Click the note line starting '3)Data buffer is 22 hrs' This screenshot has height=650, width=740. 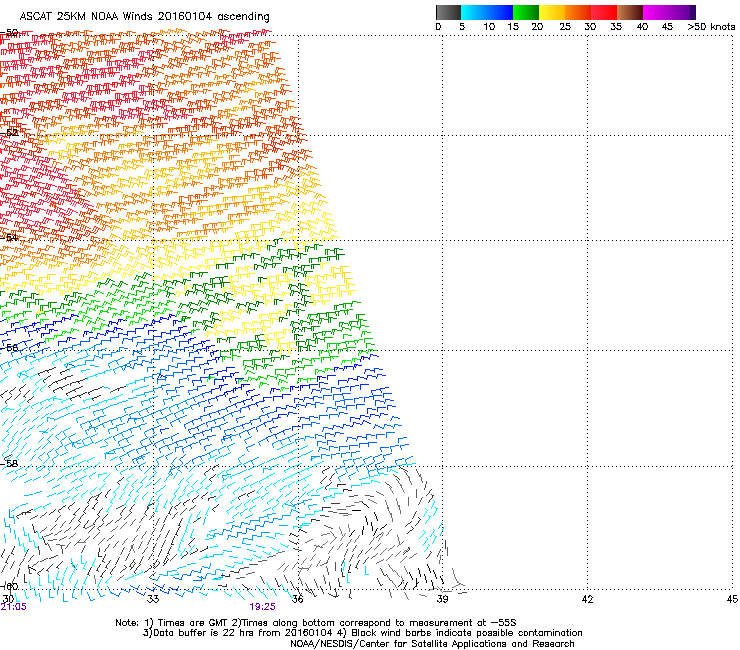click(362, 633)
